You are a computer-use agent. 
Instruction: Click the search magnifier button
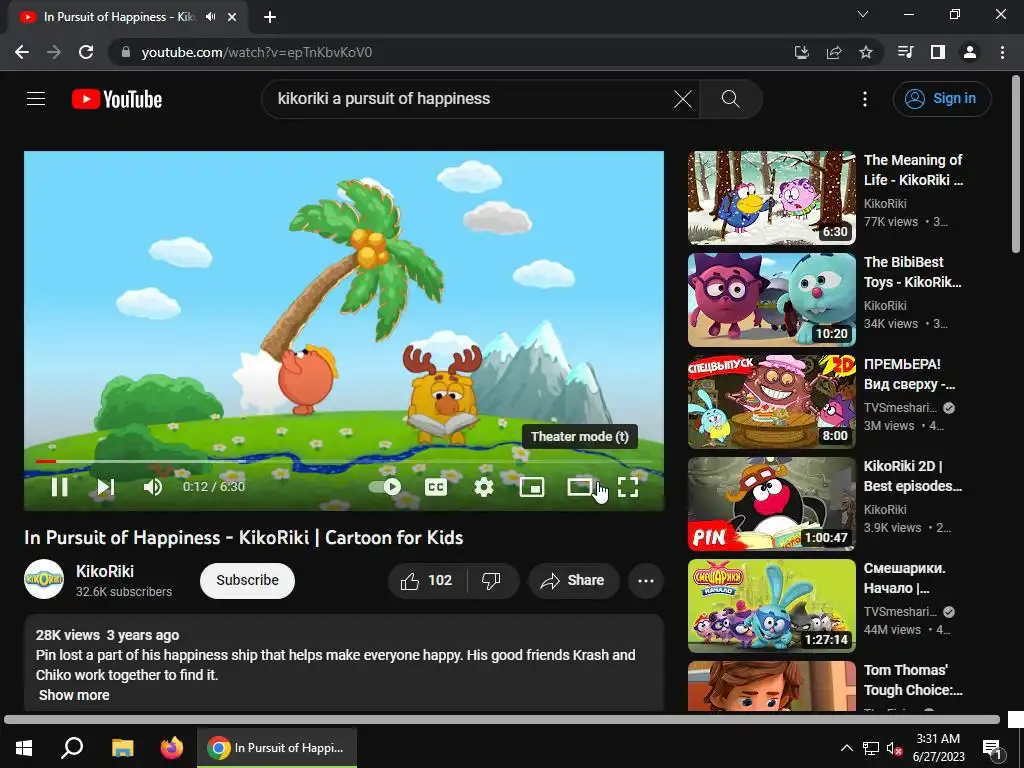[x=731, y=99]
